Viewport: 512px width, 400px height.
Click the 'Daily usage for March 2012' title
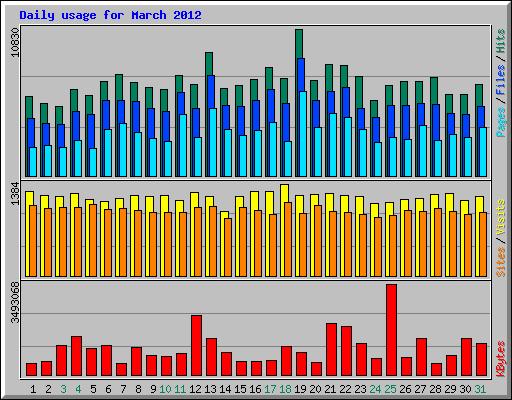pyautogui.click(x=110, y=15)
